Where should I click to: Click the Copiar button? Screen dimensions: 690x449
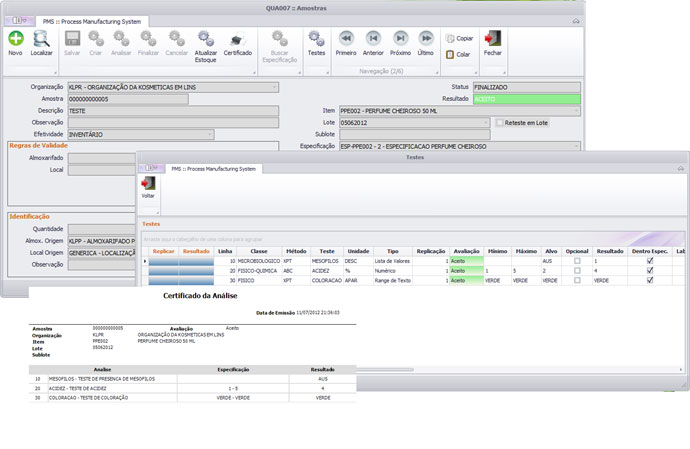(x=459, y=38)
